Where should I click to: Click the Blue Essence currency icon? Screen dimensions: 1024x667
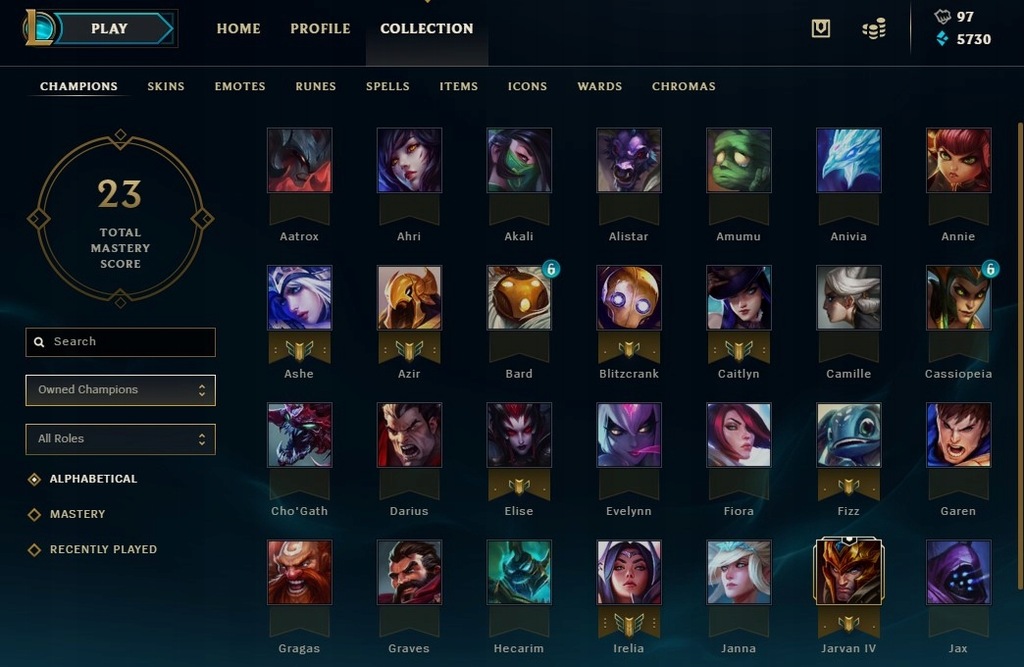click(942, 39)
